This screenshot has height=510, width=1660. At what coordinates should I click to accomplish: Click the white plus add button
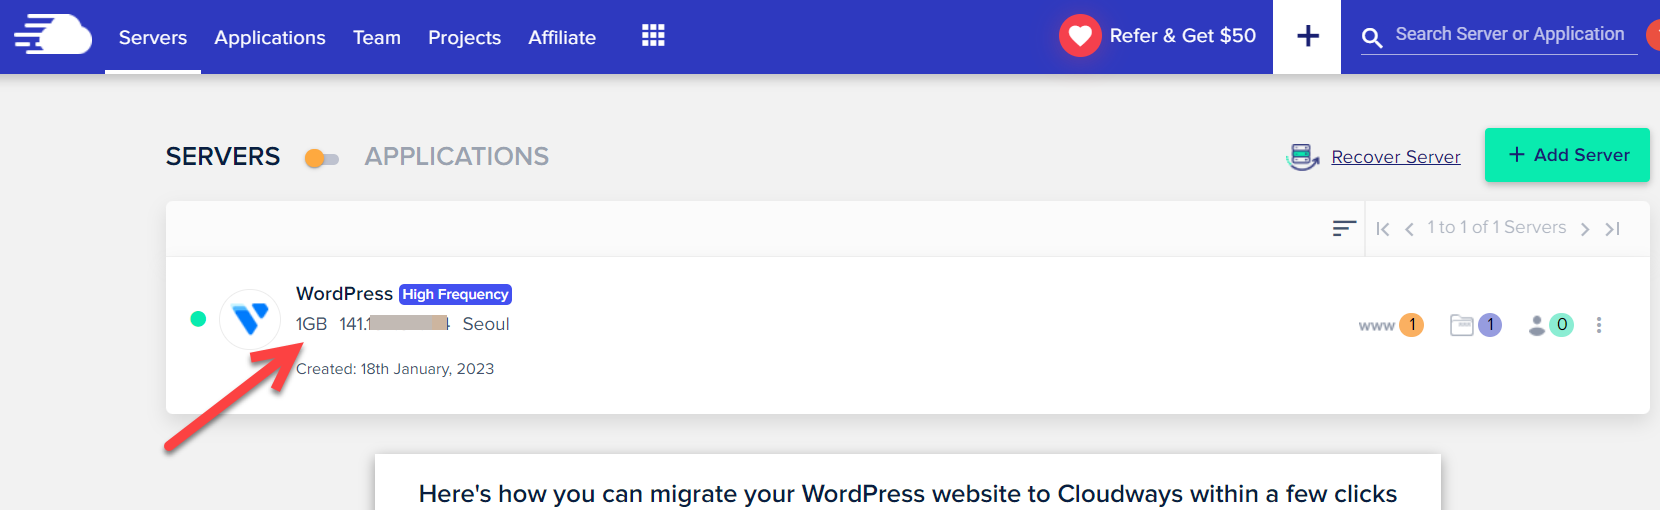[x=1307, y=37]
